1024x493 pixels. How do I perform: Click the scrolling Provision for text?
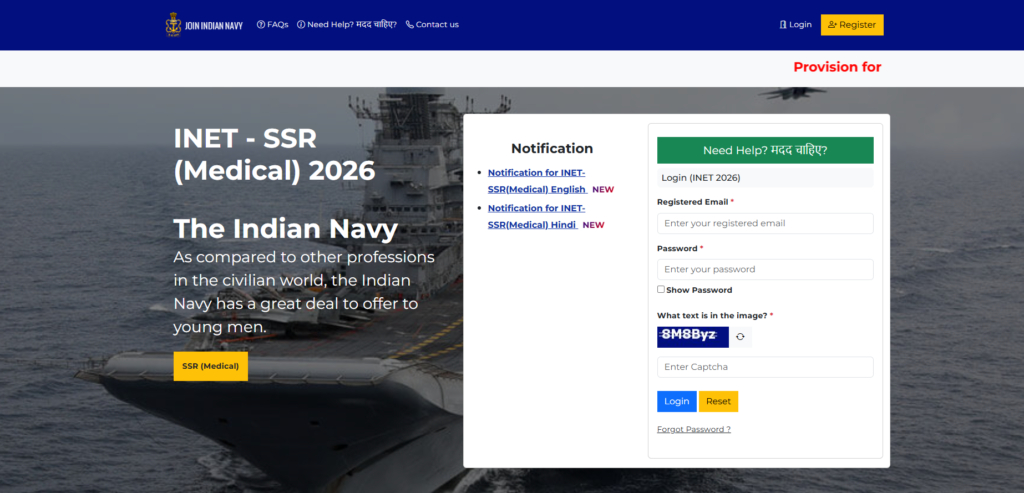click(x=837, y=67)
